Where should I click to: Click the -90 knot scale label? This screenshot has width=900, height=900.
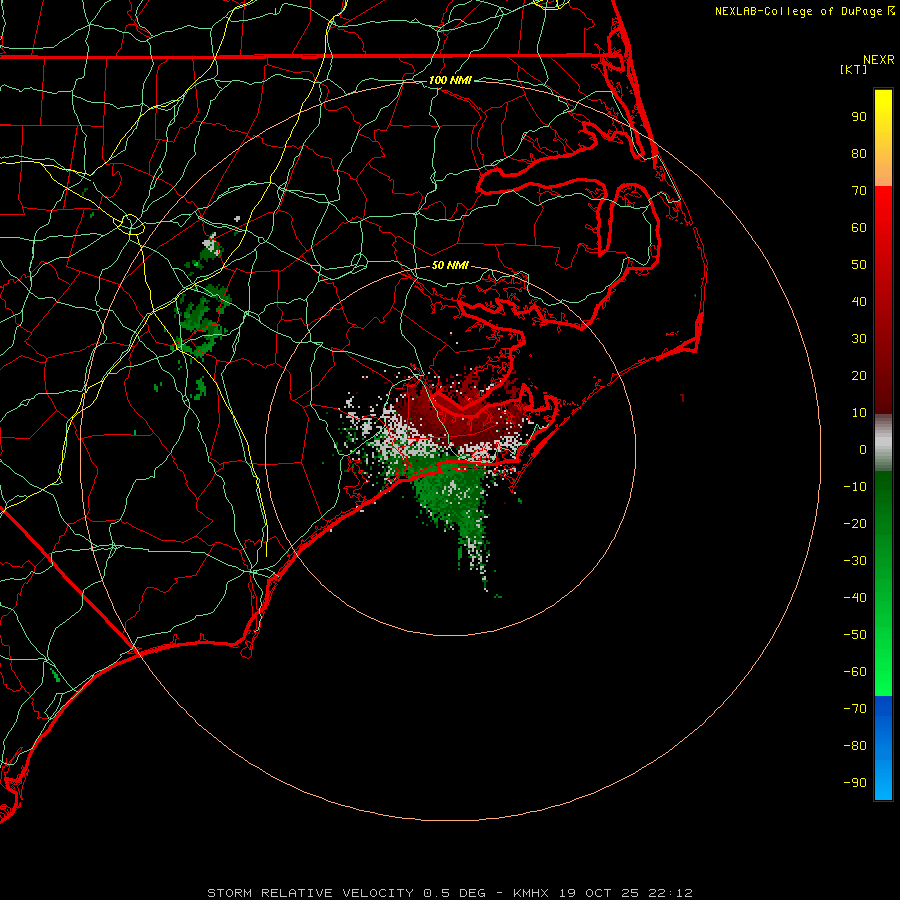tap(855, 783)
